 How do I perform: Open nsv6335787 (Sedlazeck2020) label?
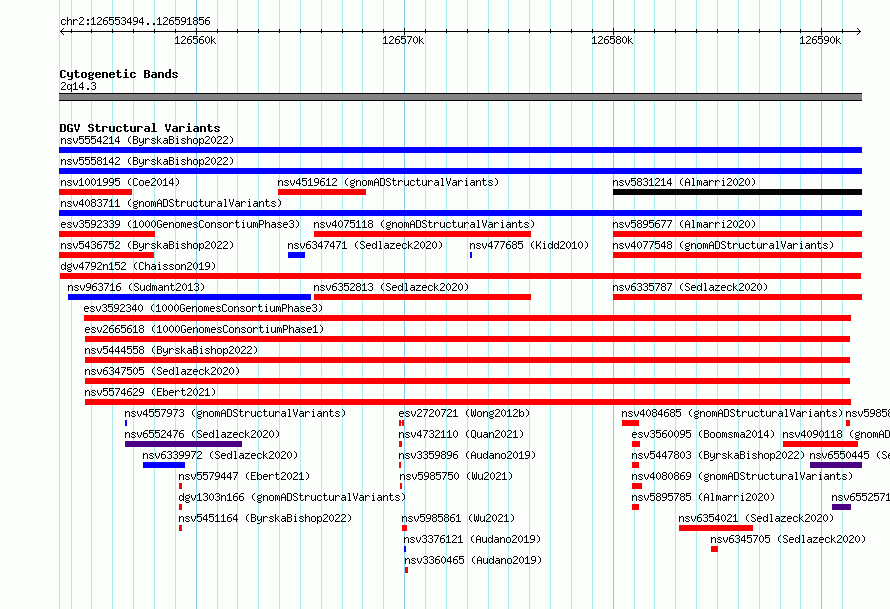click(690, 287)
